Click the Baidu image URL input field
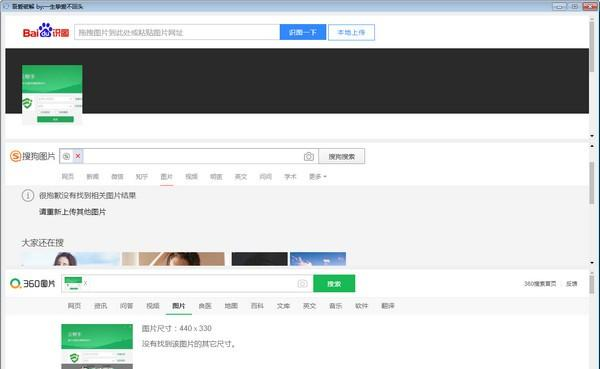This screenshot has height=369, width=600. (177, 32)
